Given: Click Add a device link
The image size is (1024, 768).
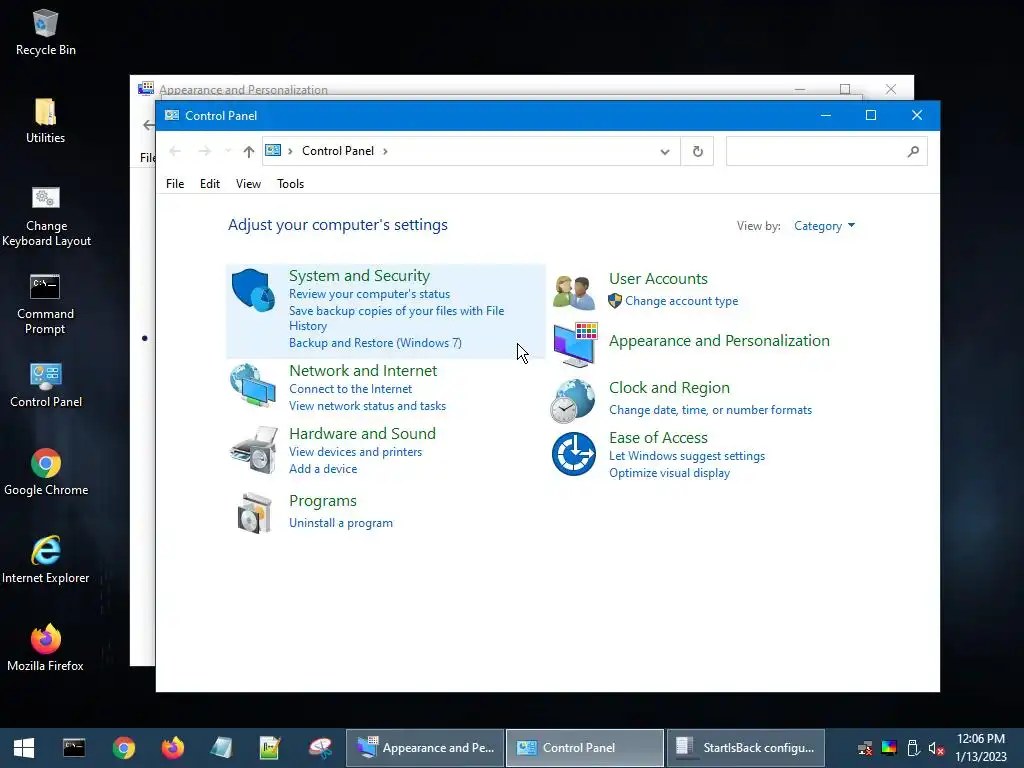Looking at the screenshot, I should pyautogui.click(x=323, y=469).
